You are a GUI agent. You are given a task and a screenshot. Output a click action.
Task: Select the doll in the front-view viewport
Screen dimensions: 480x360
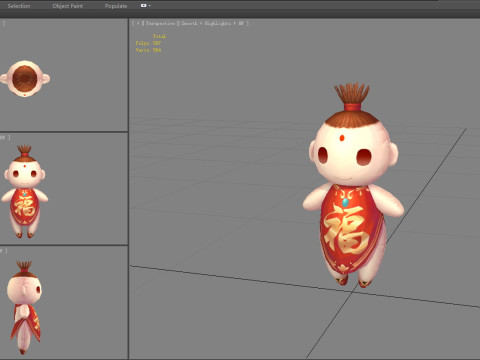24,192
